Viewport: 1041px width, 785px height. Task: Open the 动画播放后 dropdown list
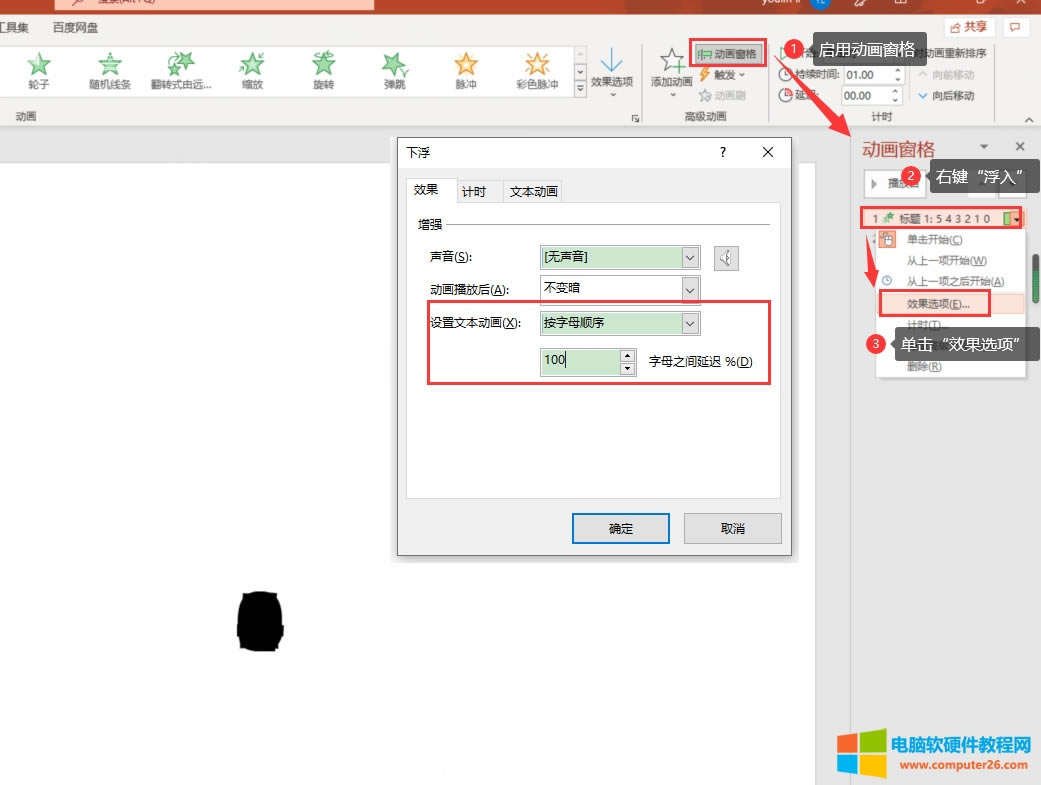pos(690,289)
